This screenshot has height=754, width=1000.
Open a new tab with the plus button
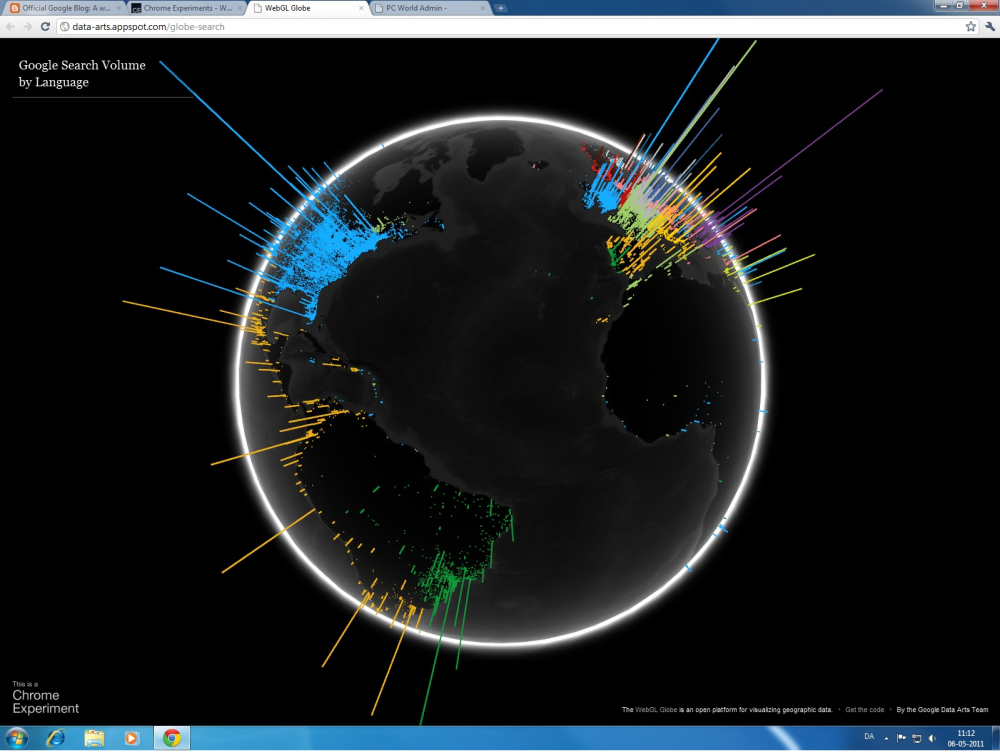pos(501,8)
